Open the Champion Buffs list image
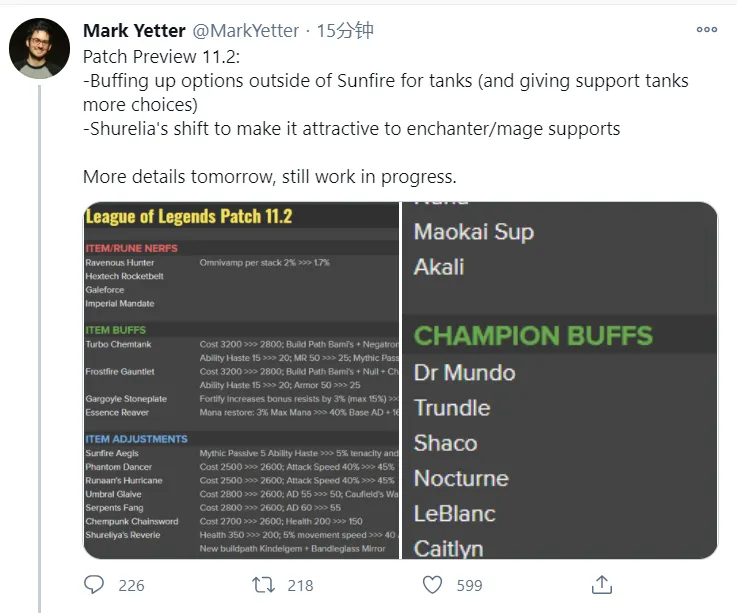 tap(560, 380)
